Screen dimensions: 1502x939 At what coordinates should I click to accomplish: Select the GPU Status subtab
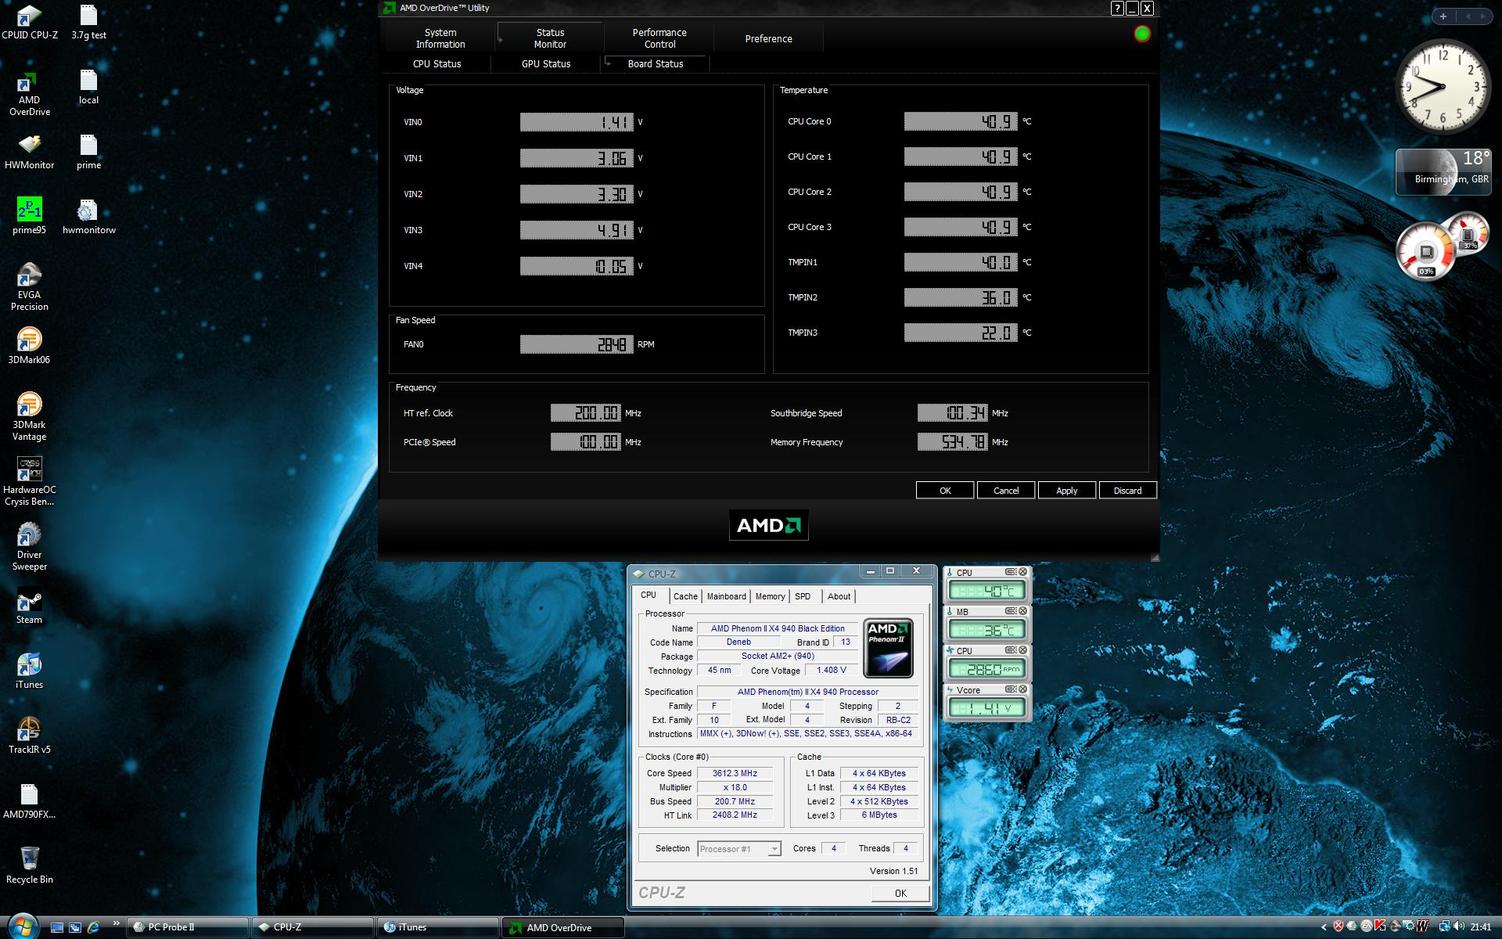tap(546, 63)
